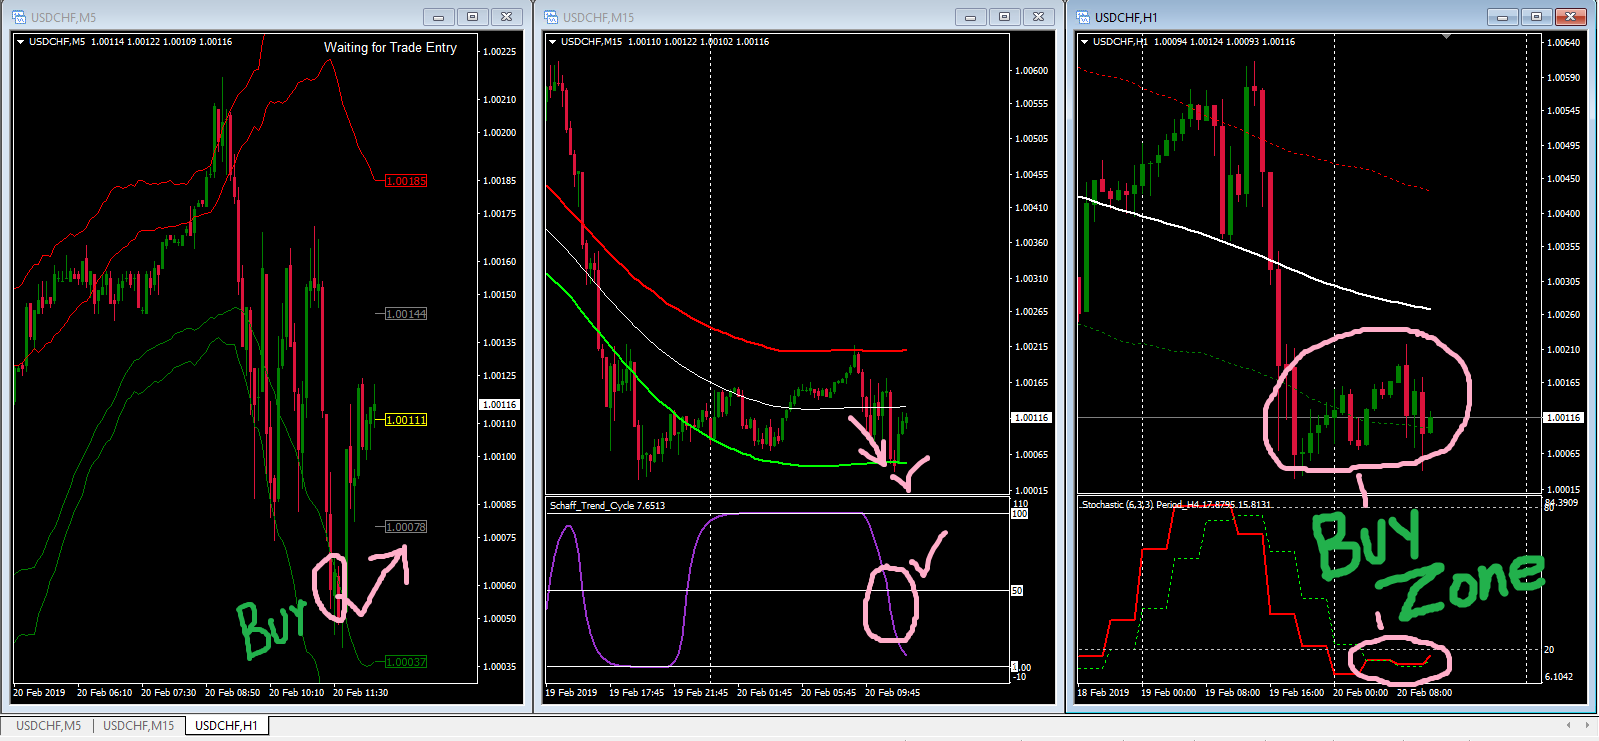Screen dimensions: 1599x741
Task: Click the level 20 label in the Stochastic pane
Action: point(1549,649)
